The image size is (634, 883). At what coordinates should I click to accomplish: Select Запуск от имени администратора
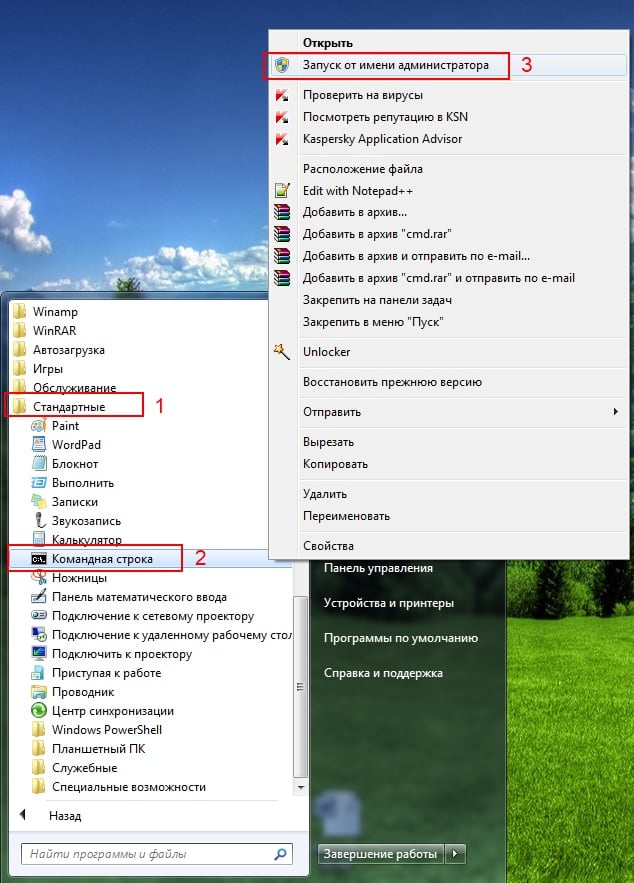[x=395, y=65]
